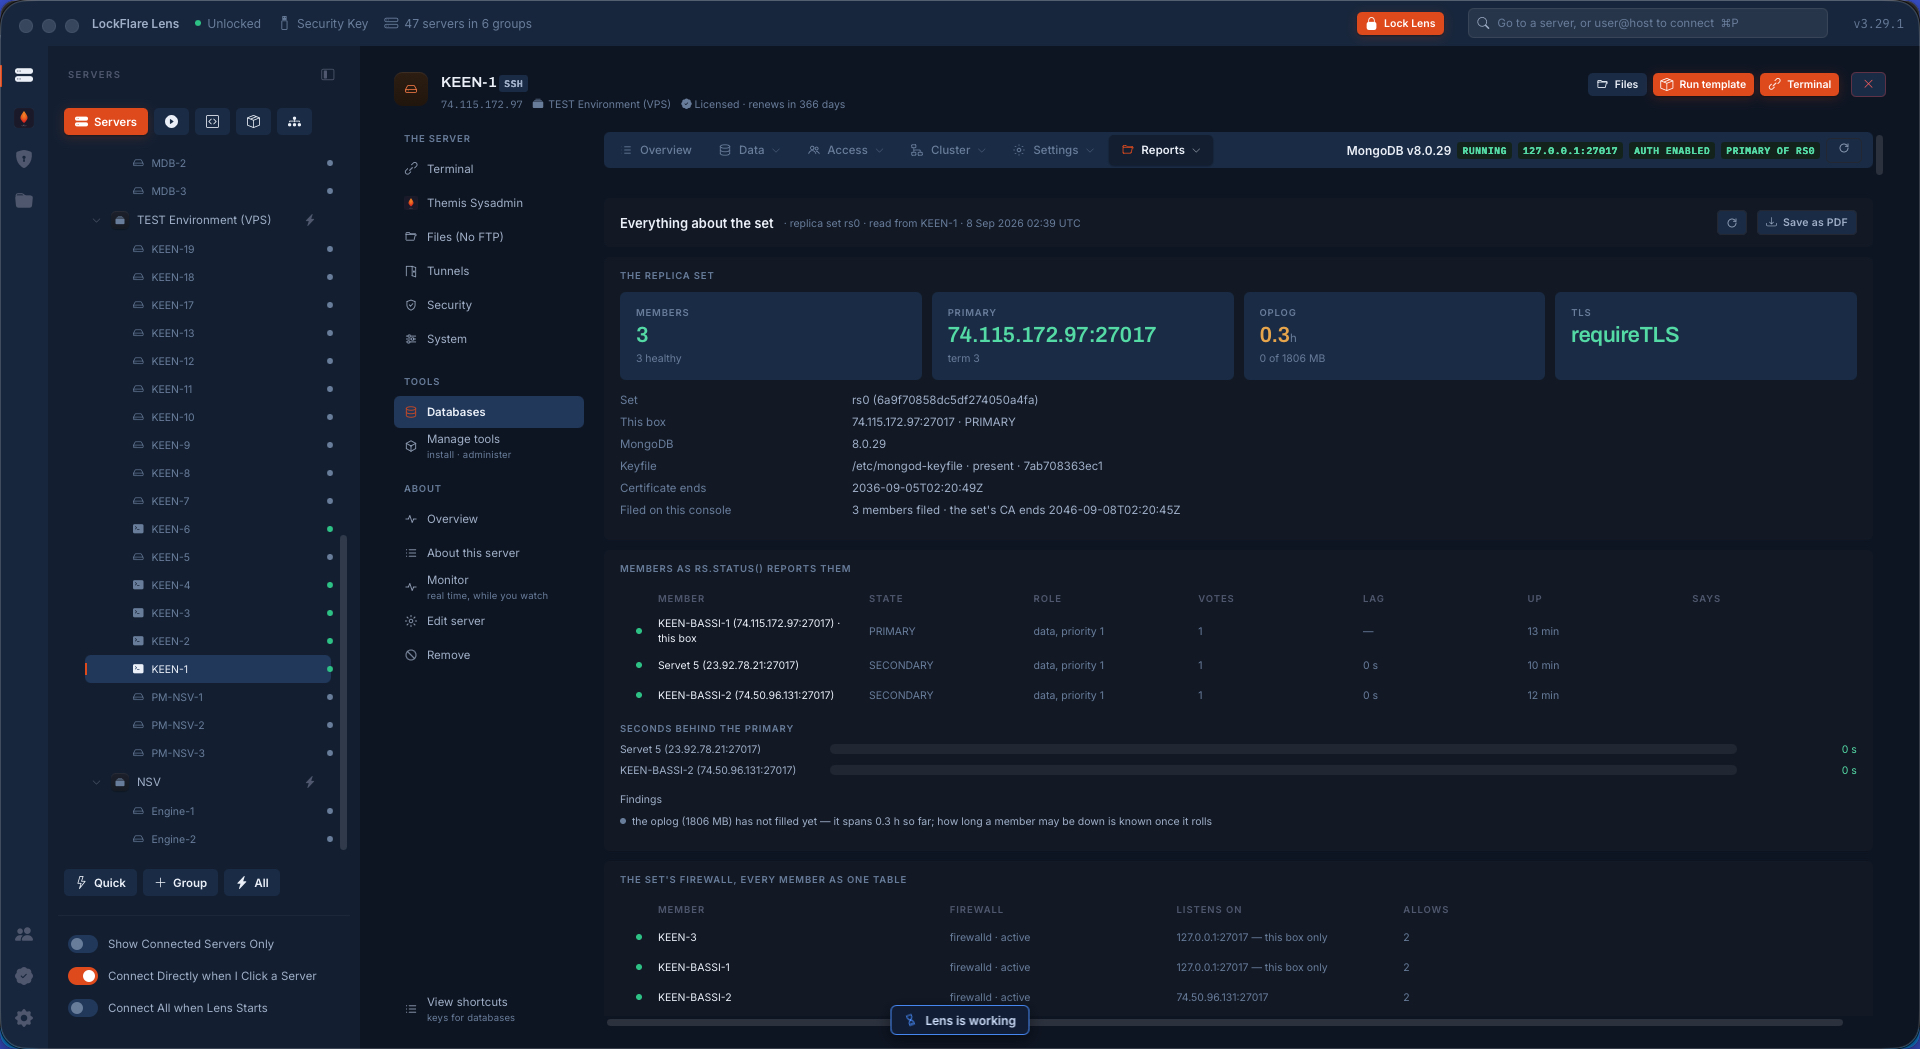Click the Servers button
Image resolution: width=1920 pixels, height=1049 pixels.
tap(106, 122)
